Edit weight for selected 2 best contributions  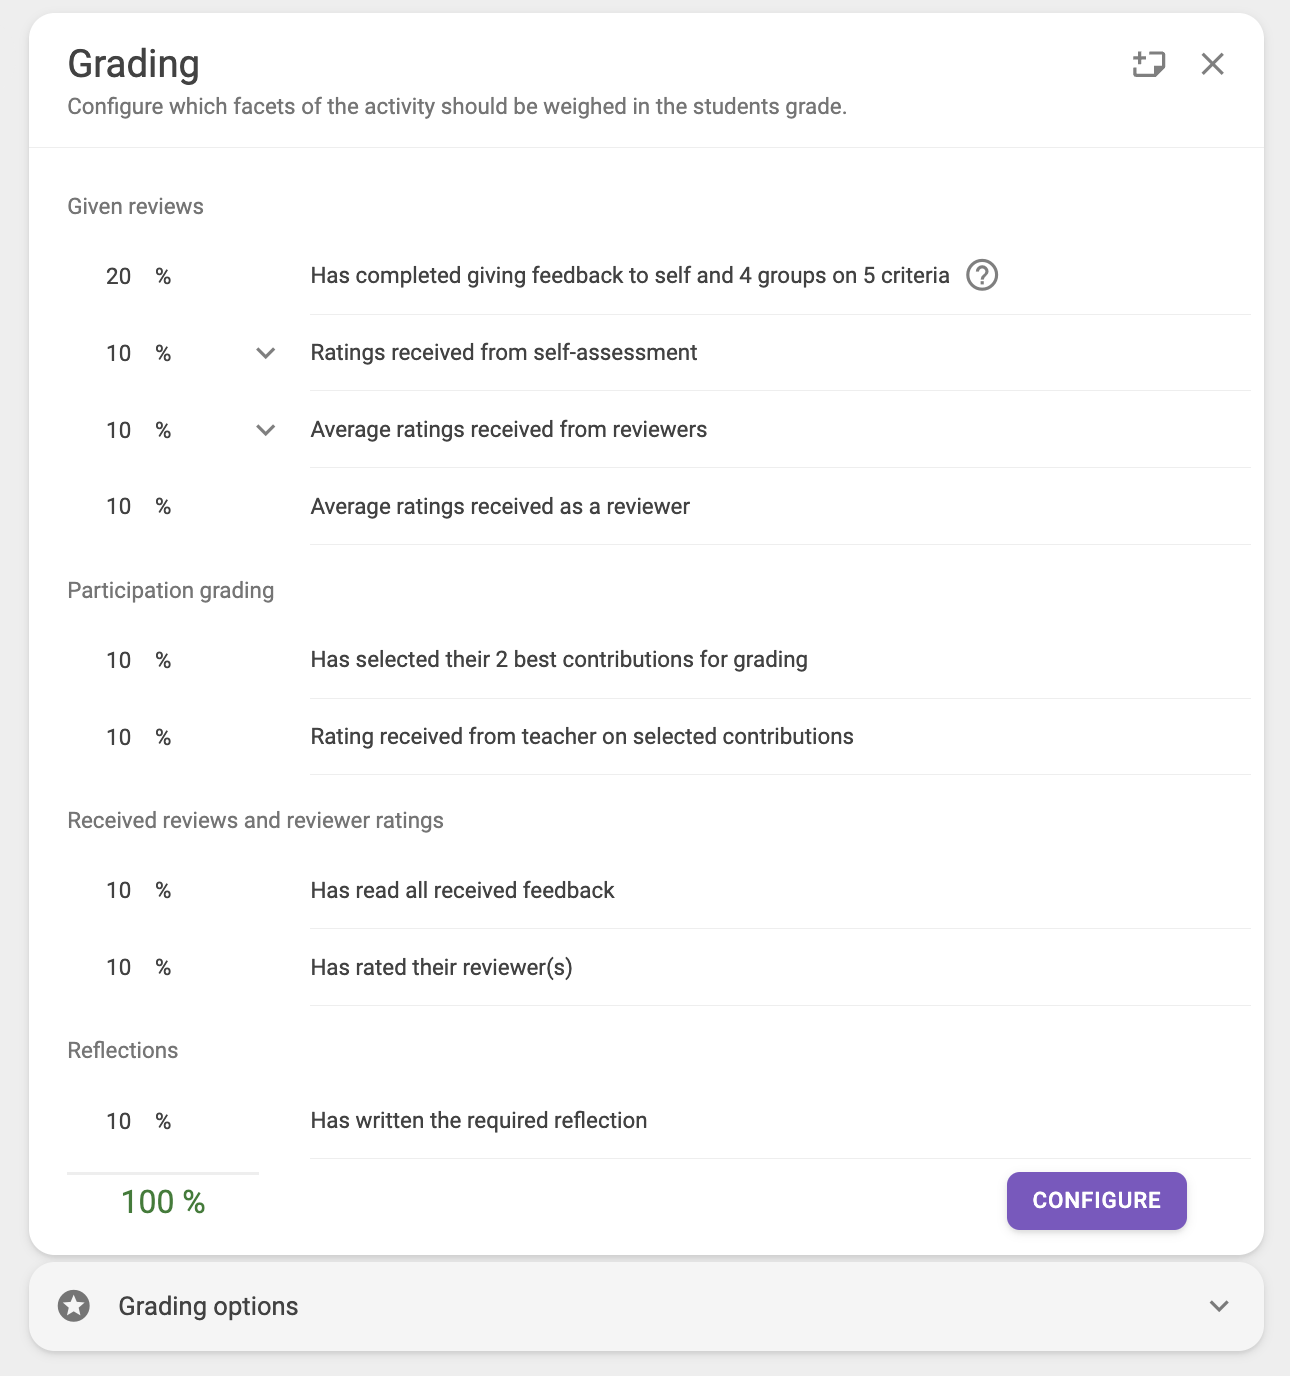click(x=119, y=660)
